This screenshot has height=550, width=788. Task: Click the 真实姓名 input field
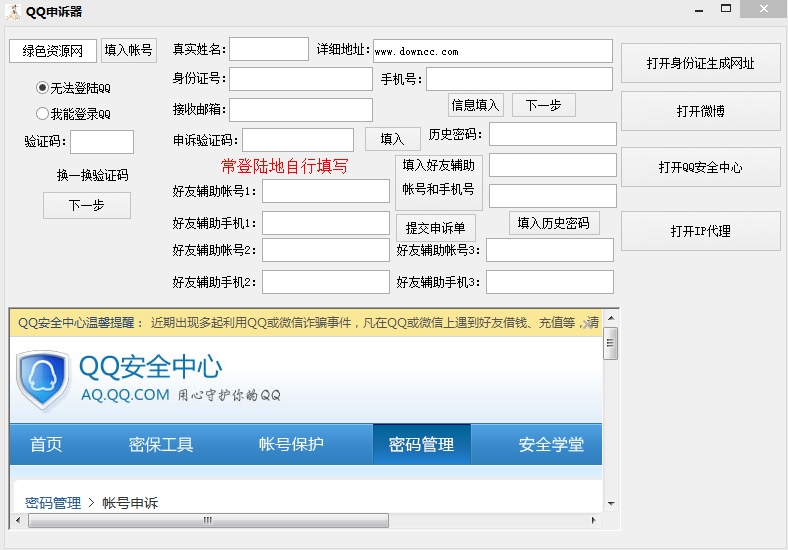point(269,49)
